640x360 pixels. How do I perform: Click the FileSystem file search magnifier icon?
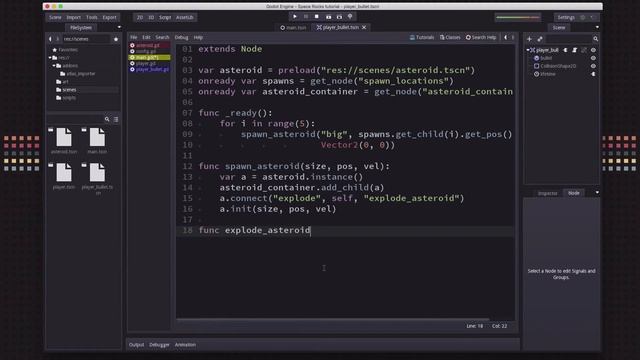coord(107,119)
